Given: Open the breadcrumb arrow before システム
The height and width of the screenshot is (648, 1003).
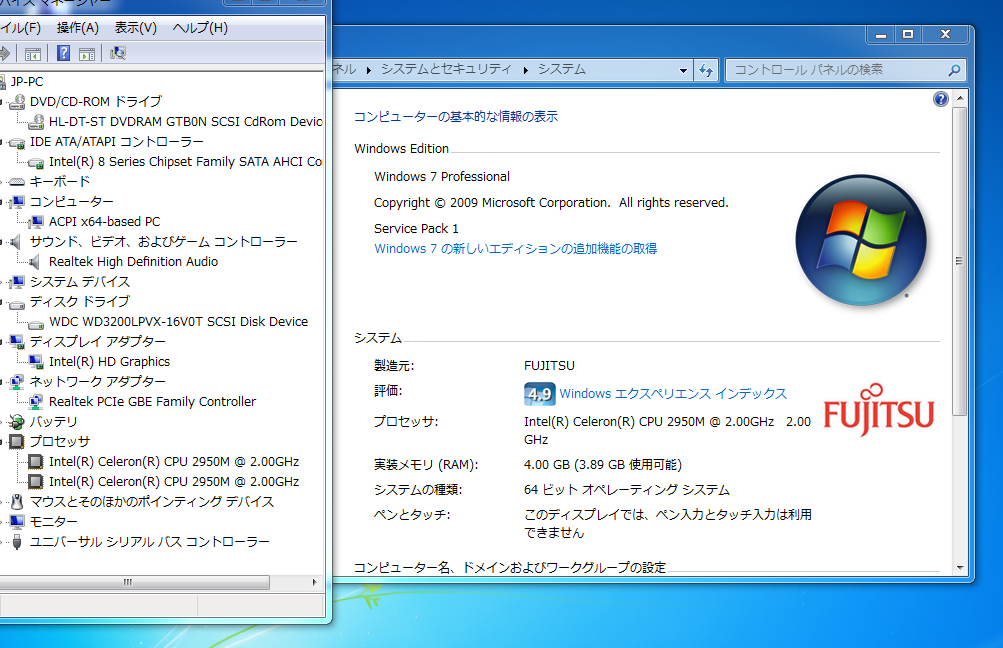Looking at the screenshot, I should tap(526, 70).
